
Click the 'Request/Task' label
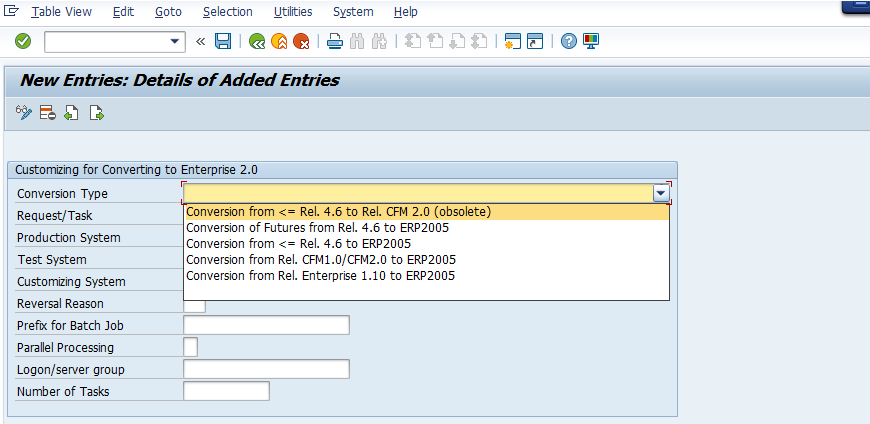pos(55,215)
